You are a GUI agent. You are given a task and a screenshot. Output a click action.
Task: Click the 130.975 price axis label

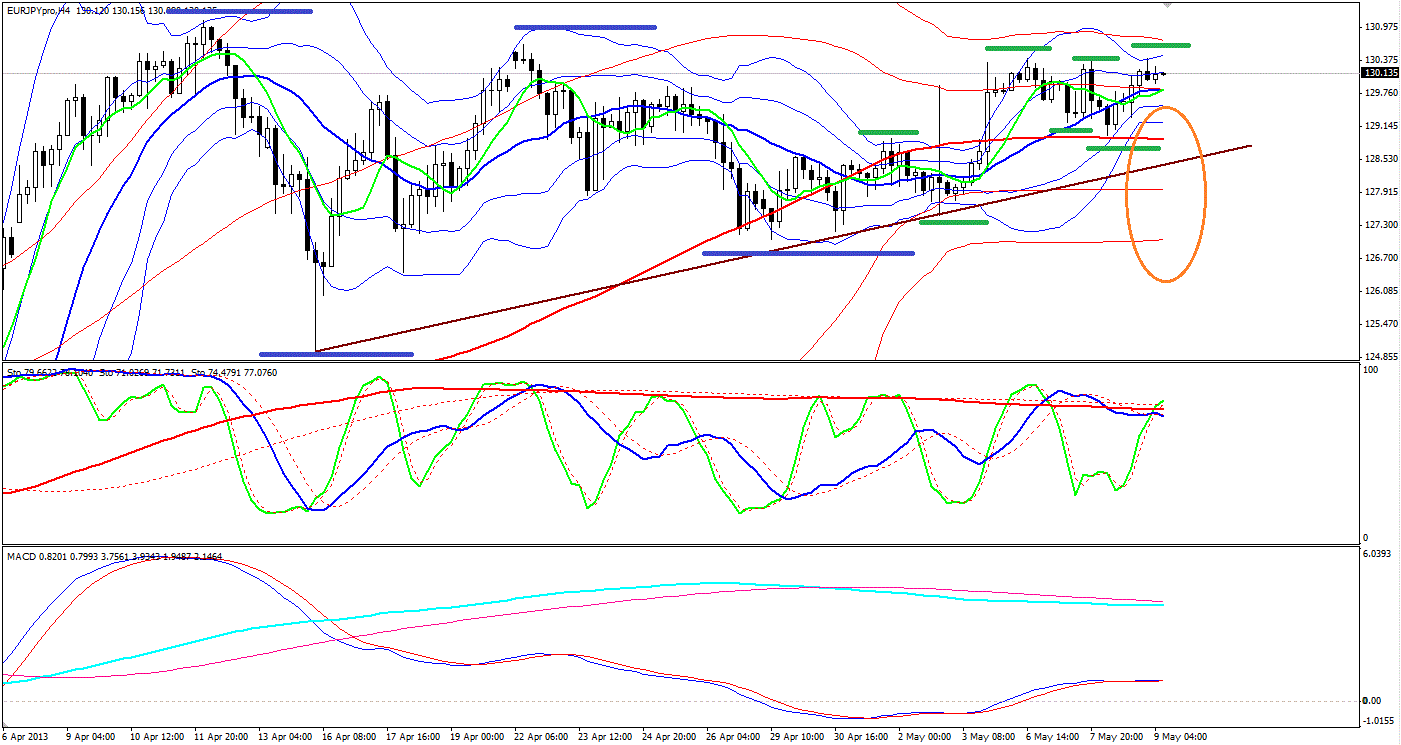(x=1380, y=27)
